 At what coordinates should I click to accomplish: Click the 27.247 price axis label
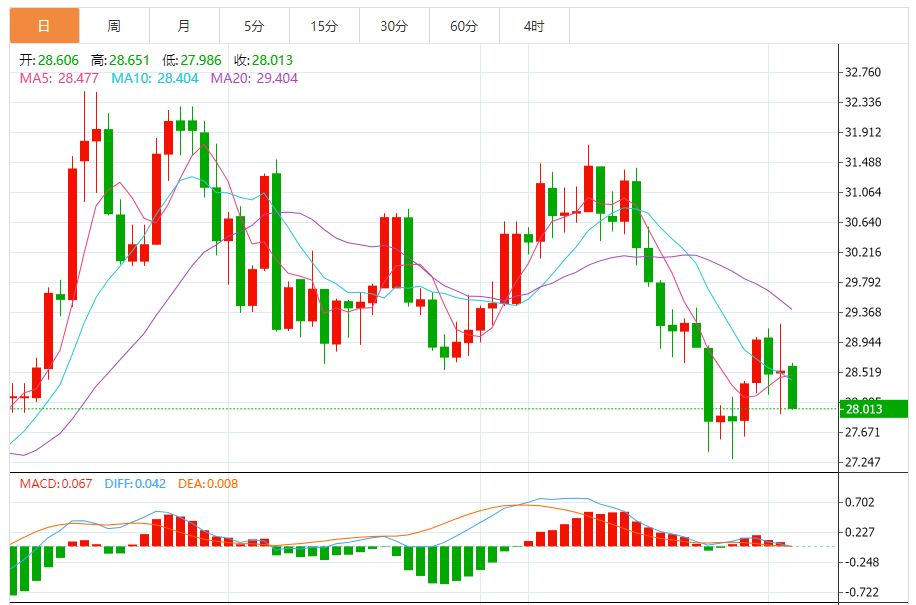[x=863, y=462]
